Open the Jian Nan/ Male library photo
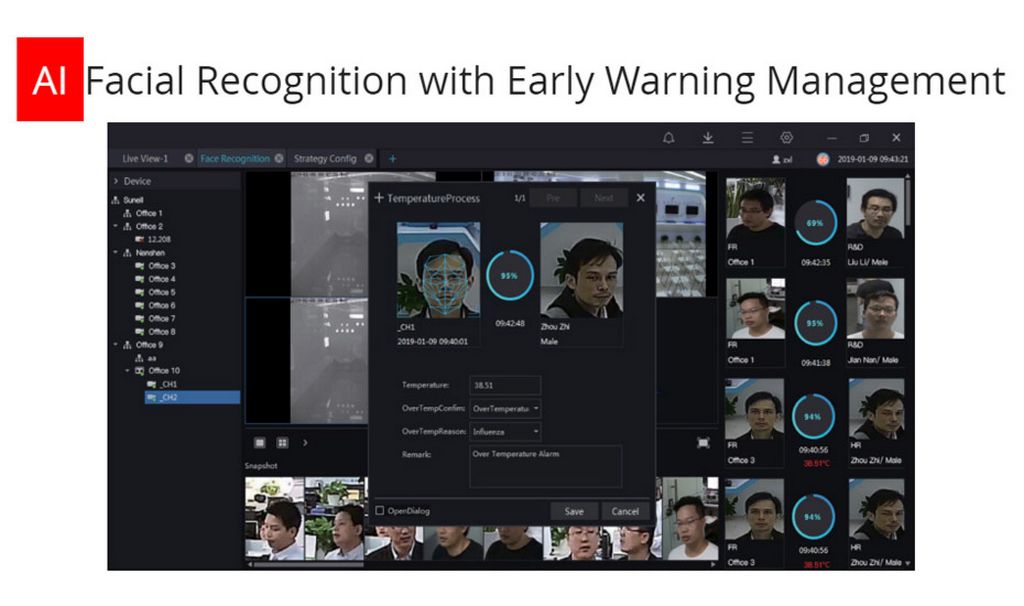 click(x=876, y=309)
